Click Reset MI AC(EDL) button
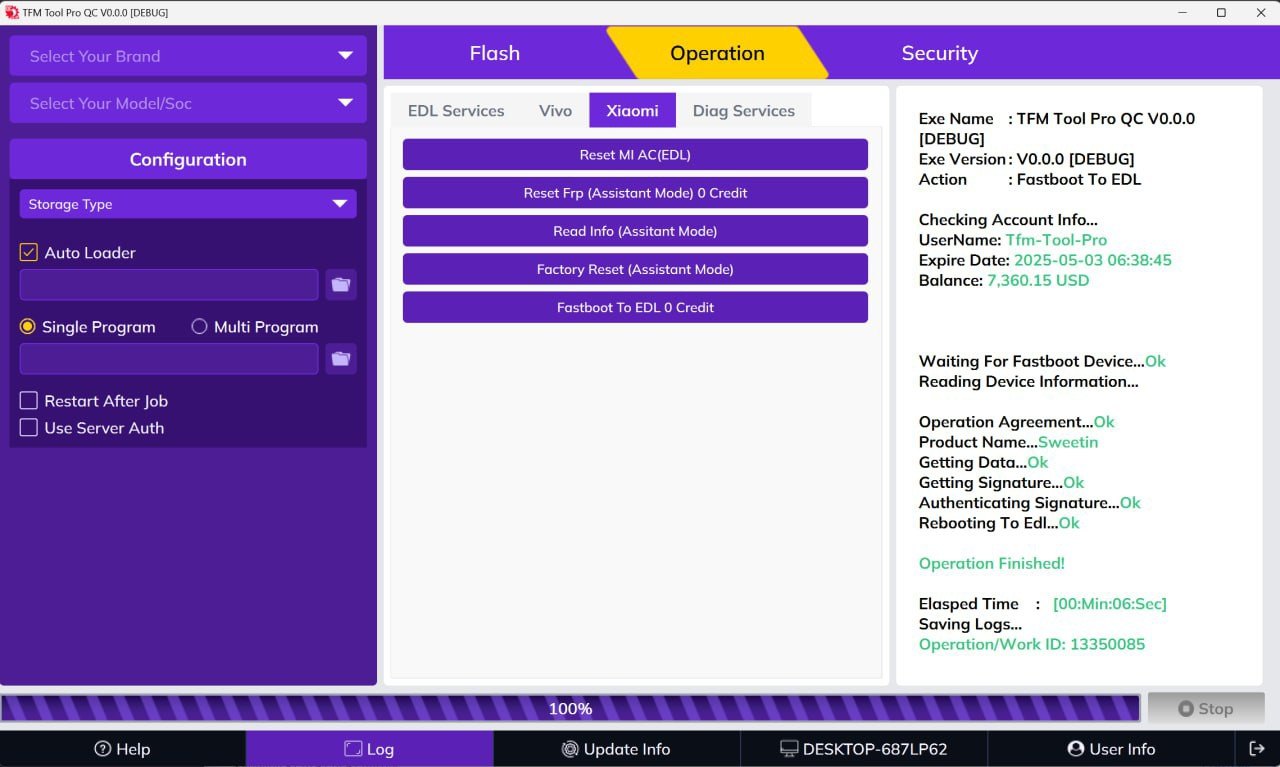Image resolution: width=1280 pixels, height=767 pixels. point(635,155)
